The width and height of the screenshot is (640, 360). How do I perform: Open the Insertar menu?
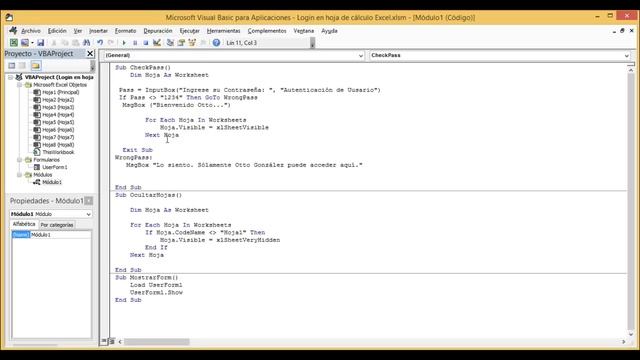(98, 31)
